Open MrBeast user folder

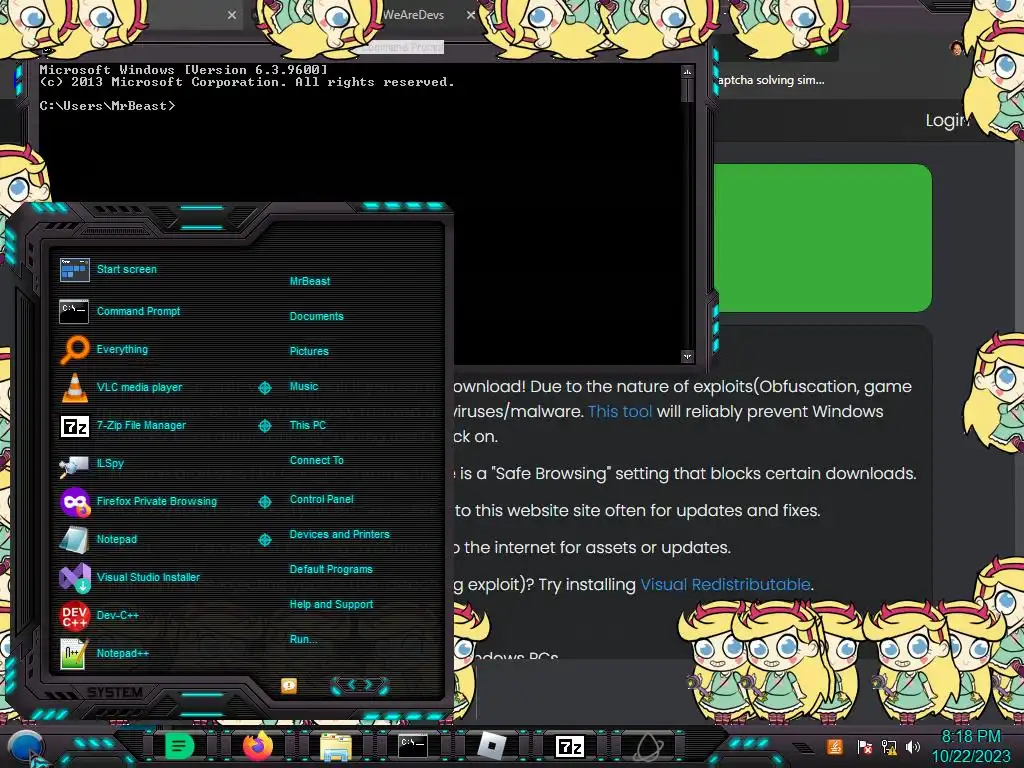click(x=310, y=281)
